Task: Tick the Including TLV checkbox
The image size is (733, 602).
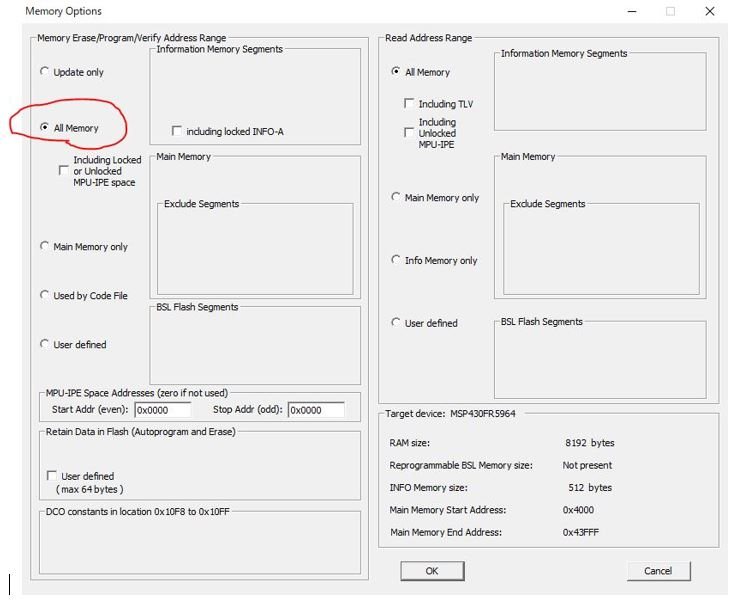Action: (409, 103)
